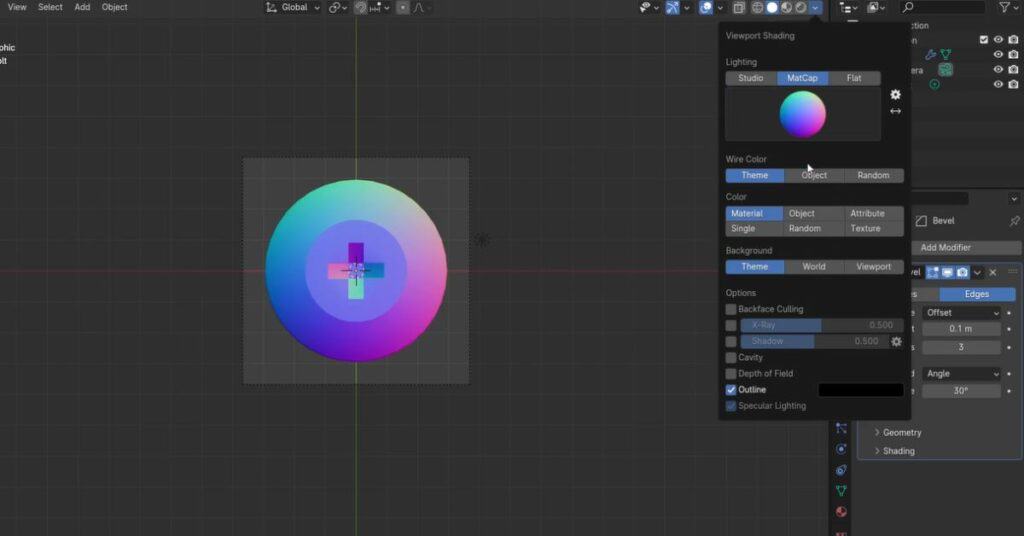This screenshot has height=536, width=1024.
Task: Switch to rendered viewport shading icon
Action: point(801,8)
